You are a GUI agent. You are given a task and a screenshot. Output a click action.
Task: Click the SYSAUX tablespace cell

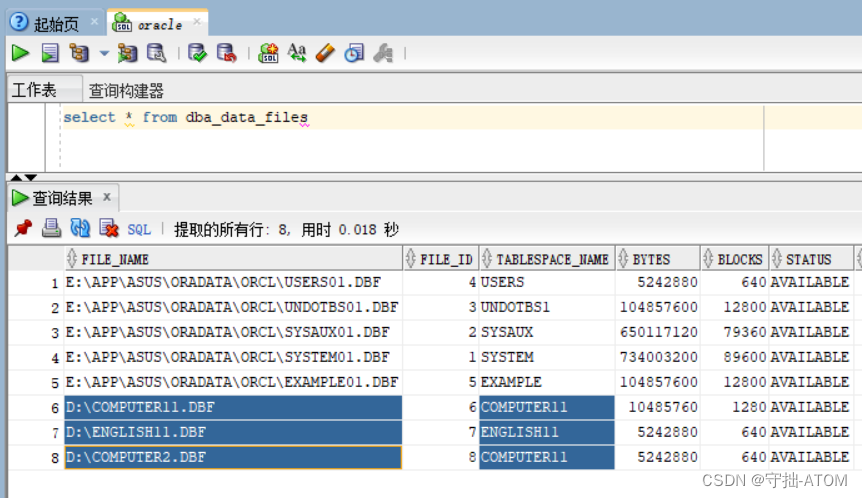[x=547, y=333]
